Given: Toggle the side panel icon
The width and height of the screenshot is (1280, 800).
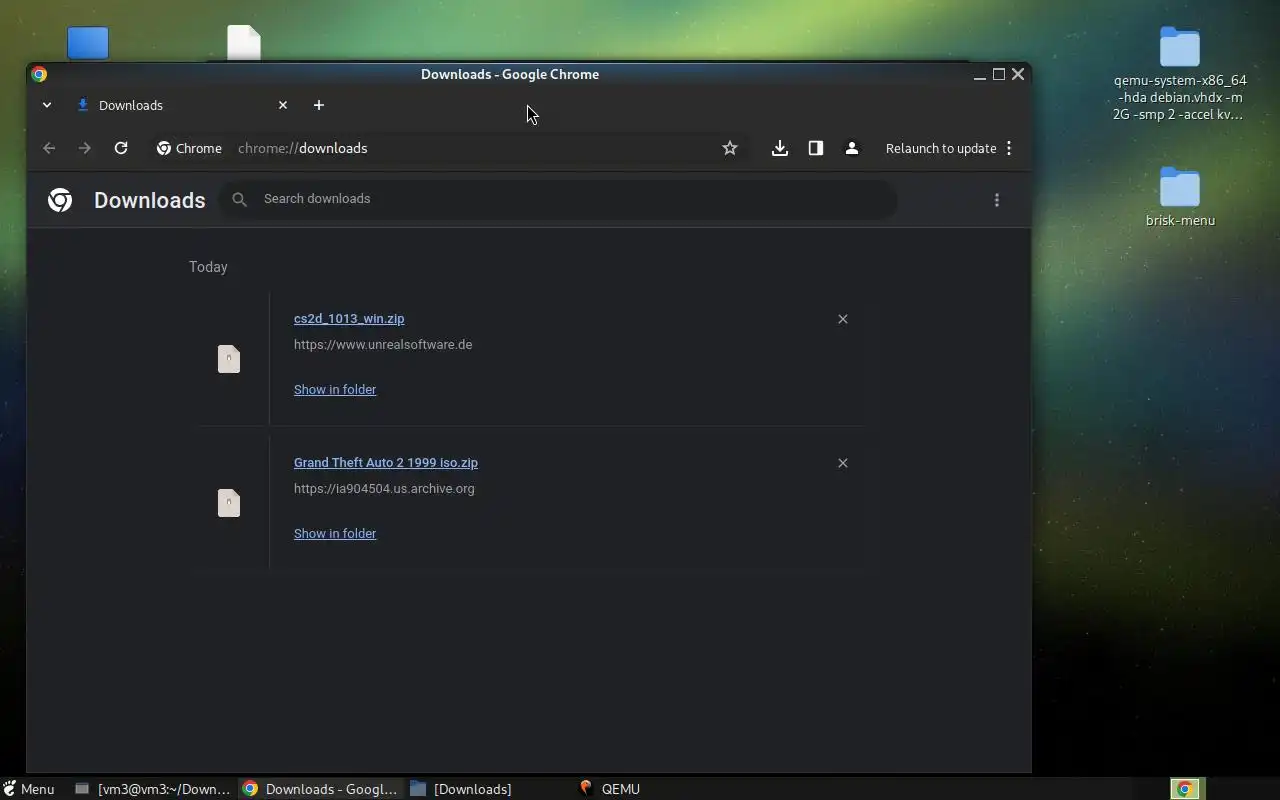Looking at the screenshot, I should 816,148.
